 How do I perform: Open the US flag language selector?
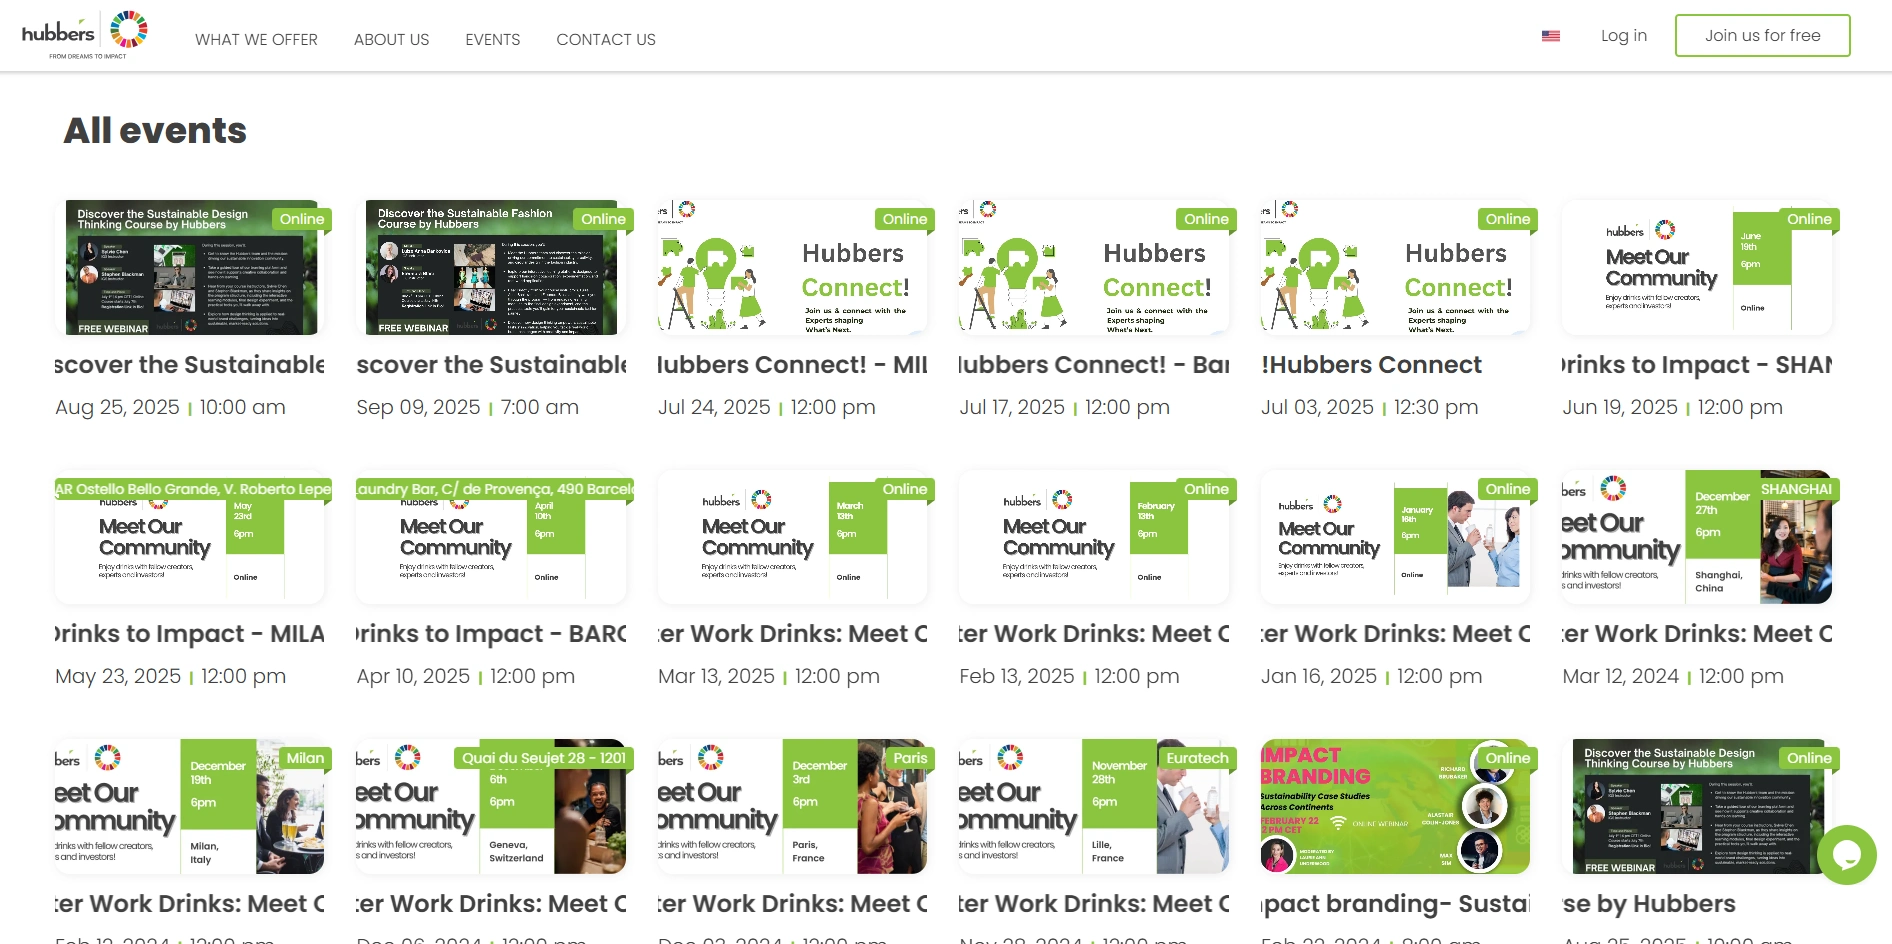coord(1551,36)
